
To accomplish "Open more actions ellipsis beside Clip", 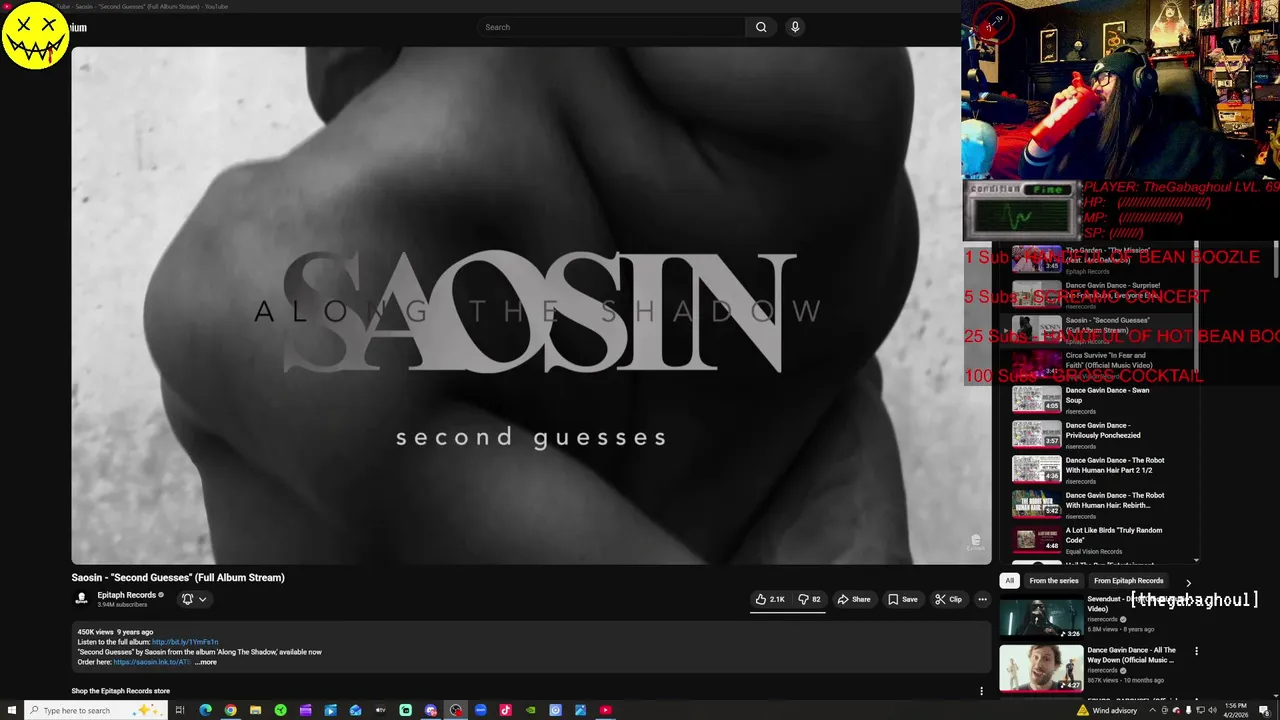I will 982,599.
